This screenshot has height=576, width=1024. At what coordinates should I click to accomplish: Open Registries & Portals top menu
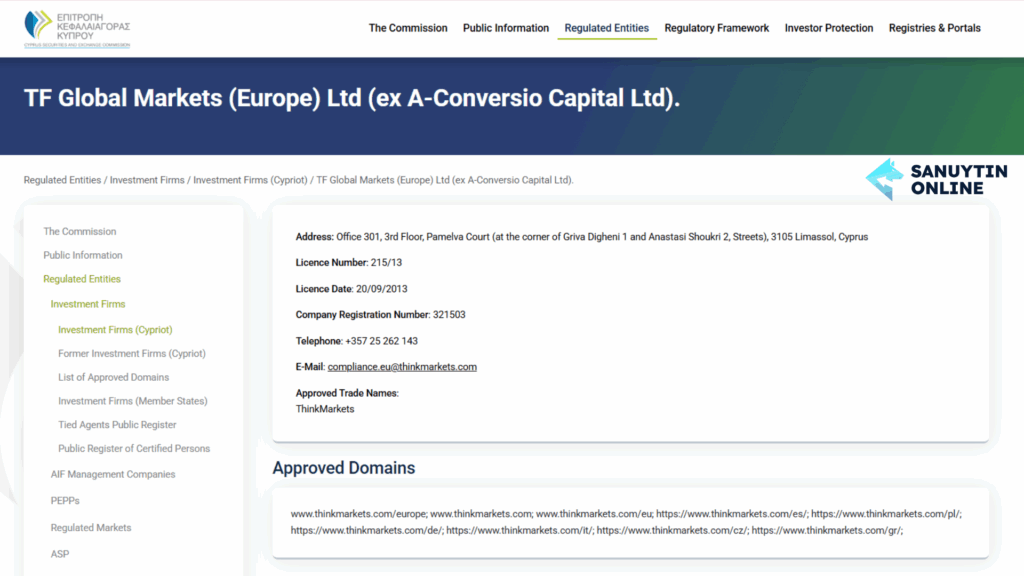tap(934, 28)
